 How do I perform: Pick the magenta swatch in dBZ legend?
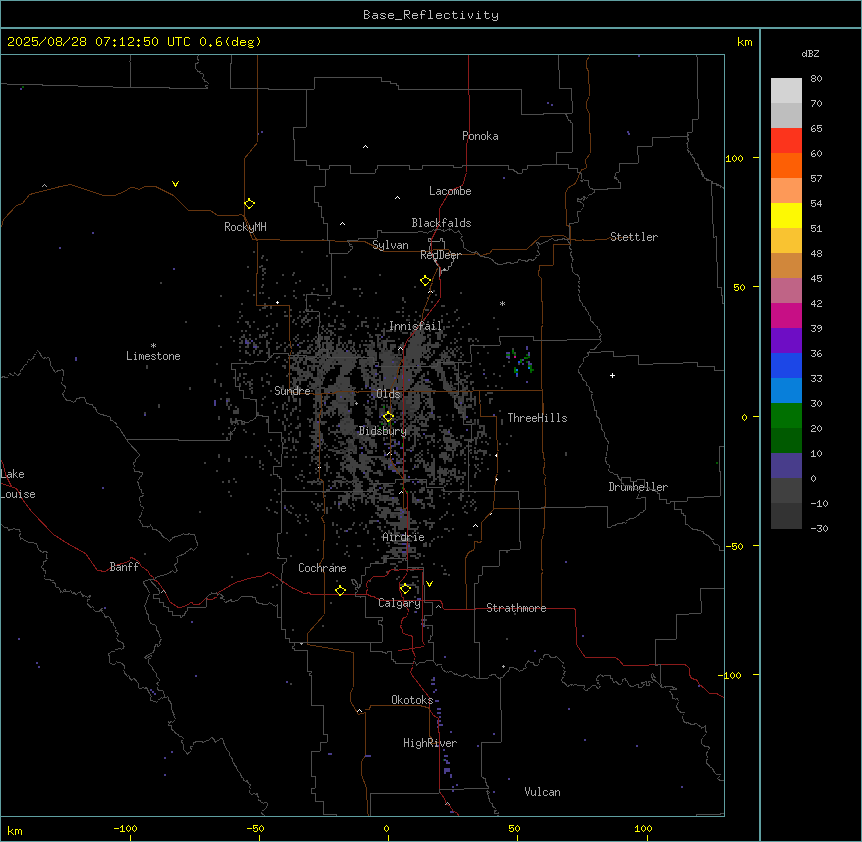pyautogui.click(x=786, y=315)
